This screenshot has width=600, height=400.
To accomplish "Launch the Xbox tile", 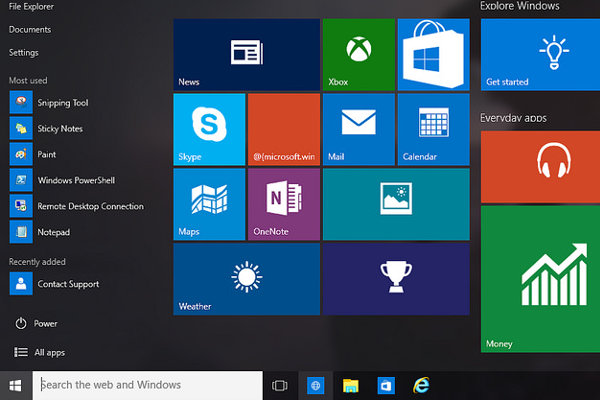I will tap(359, 54).
